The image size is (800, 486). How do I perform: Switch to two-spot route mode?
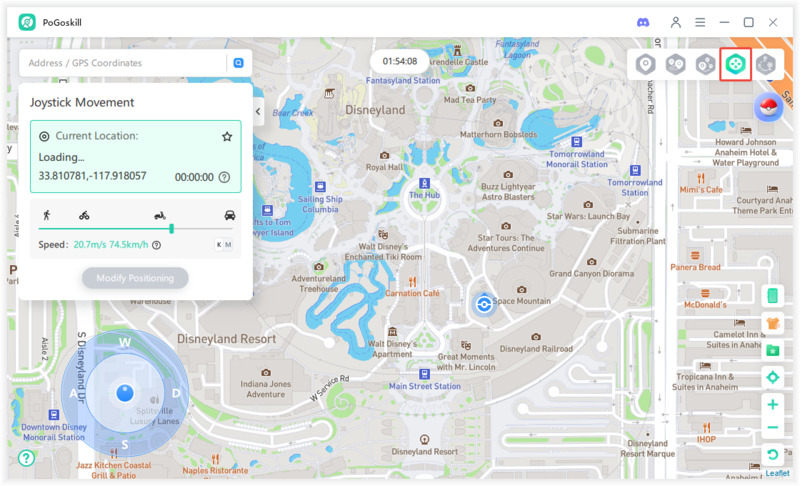point(675,65)
